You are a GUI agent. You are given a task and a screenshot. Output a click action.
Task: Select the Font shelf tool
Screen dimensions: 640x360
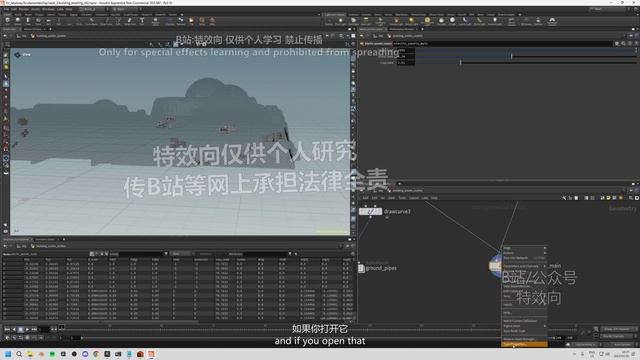pyautogui.click(x=142, y=21)
